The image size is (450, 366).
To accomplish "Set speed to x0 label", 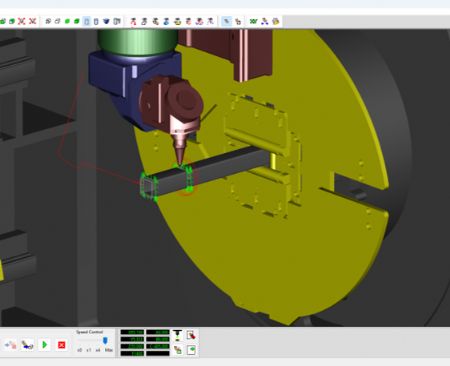I will pyautogui.click(x=80, y=350).
